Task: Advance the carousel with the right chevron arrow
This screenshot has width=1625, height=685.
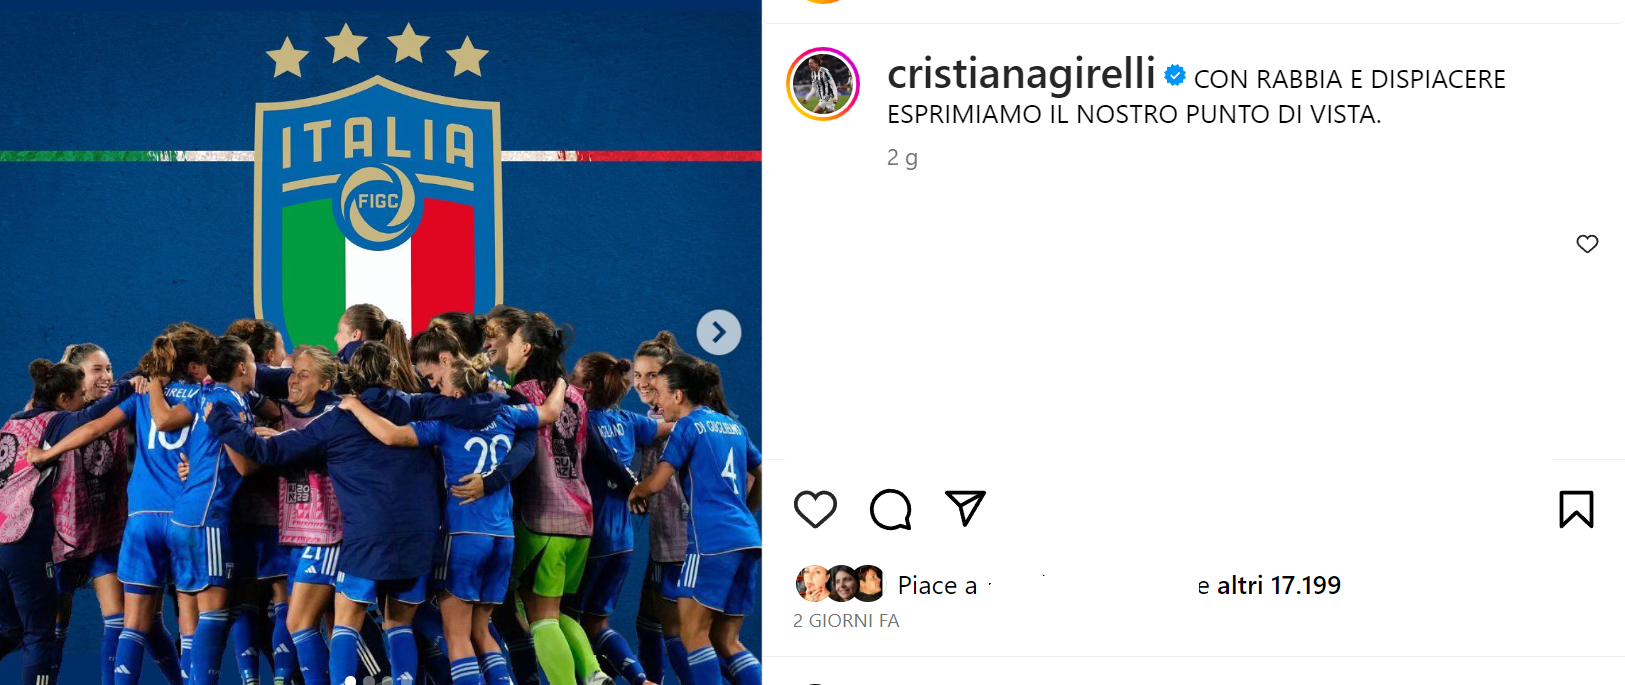Action: 719,332
